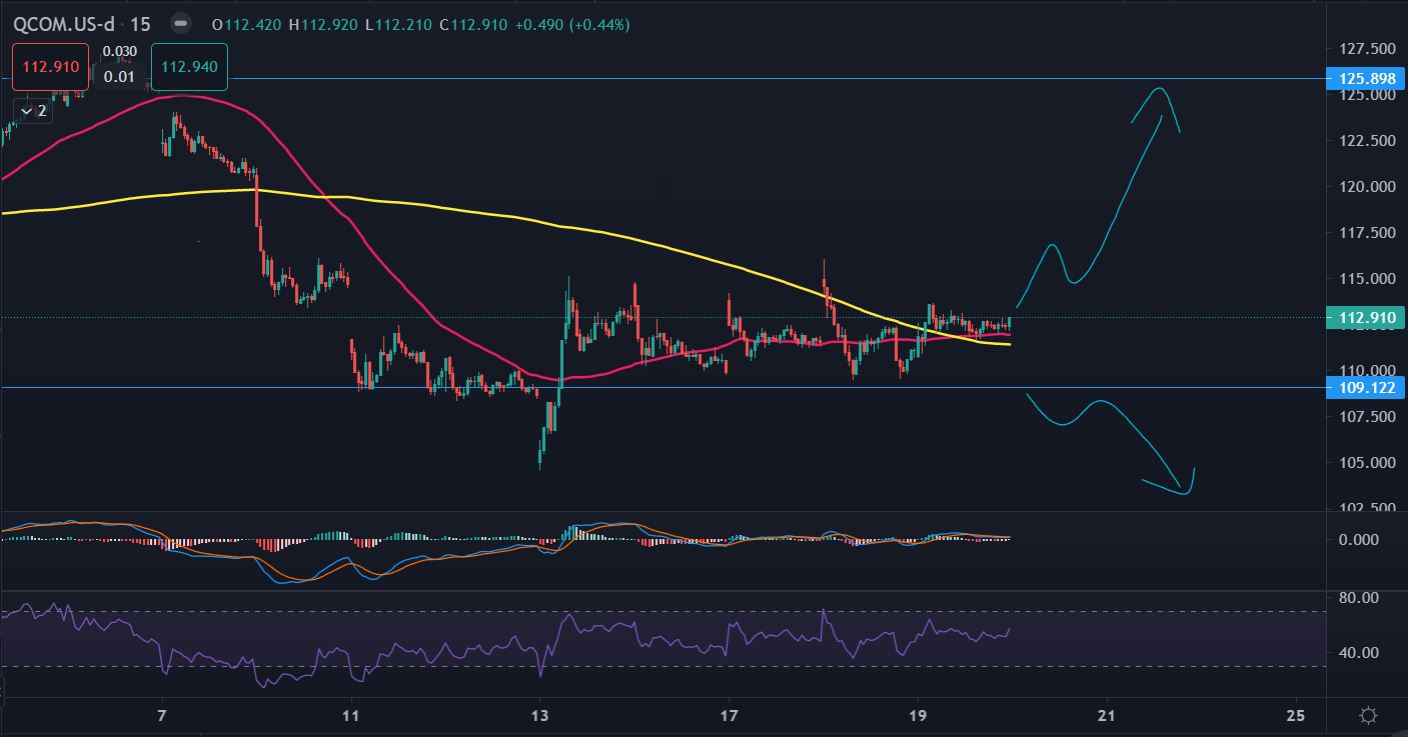Click the 0.01 order quantity field
Image resolution: width=1408 pixels, height=737 pixels.
pyautogui.click(x=119, y=77)
